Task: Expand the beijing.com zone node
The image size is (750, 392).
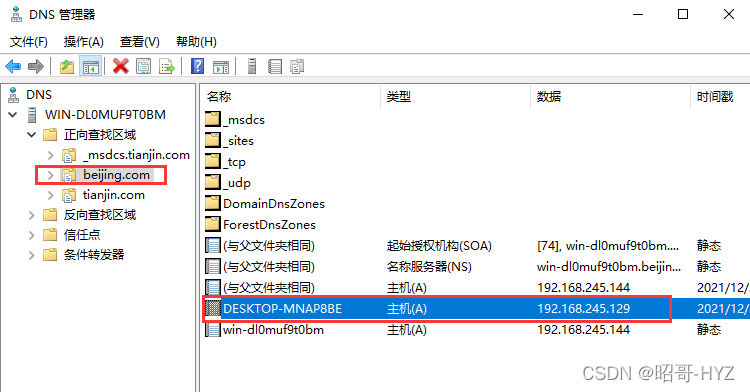Action: 50,175
